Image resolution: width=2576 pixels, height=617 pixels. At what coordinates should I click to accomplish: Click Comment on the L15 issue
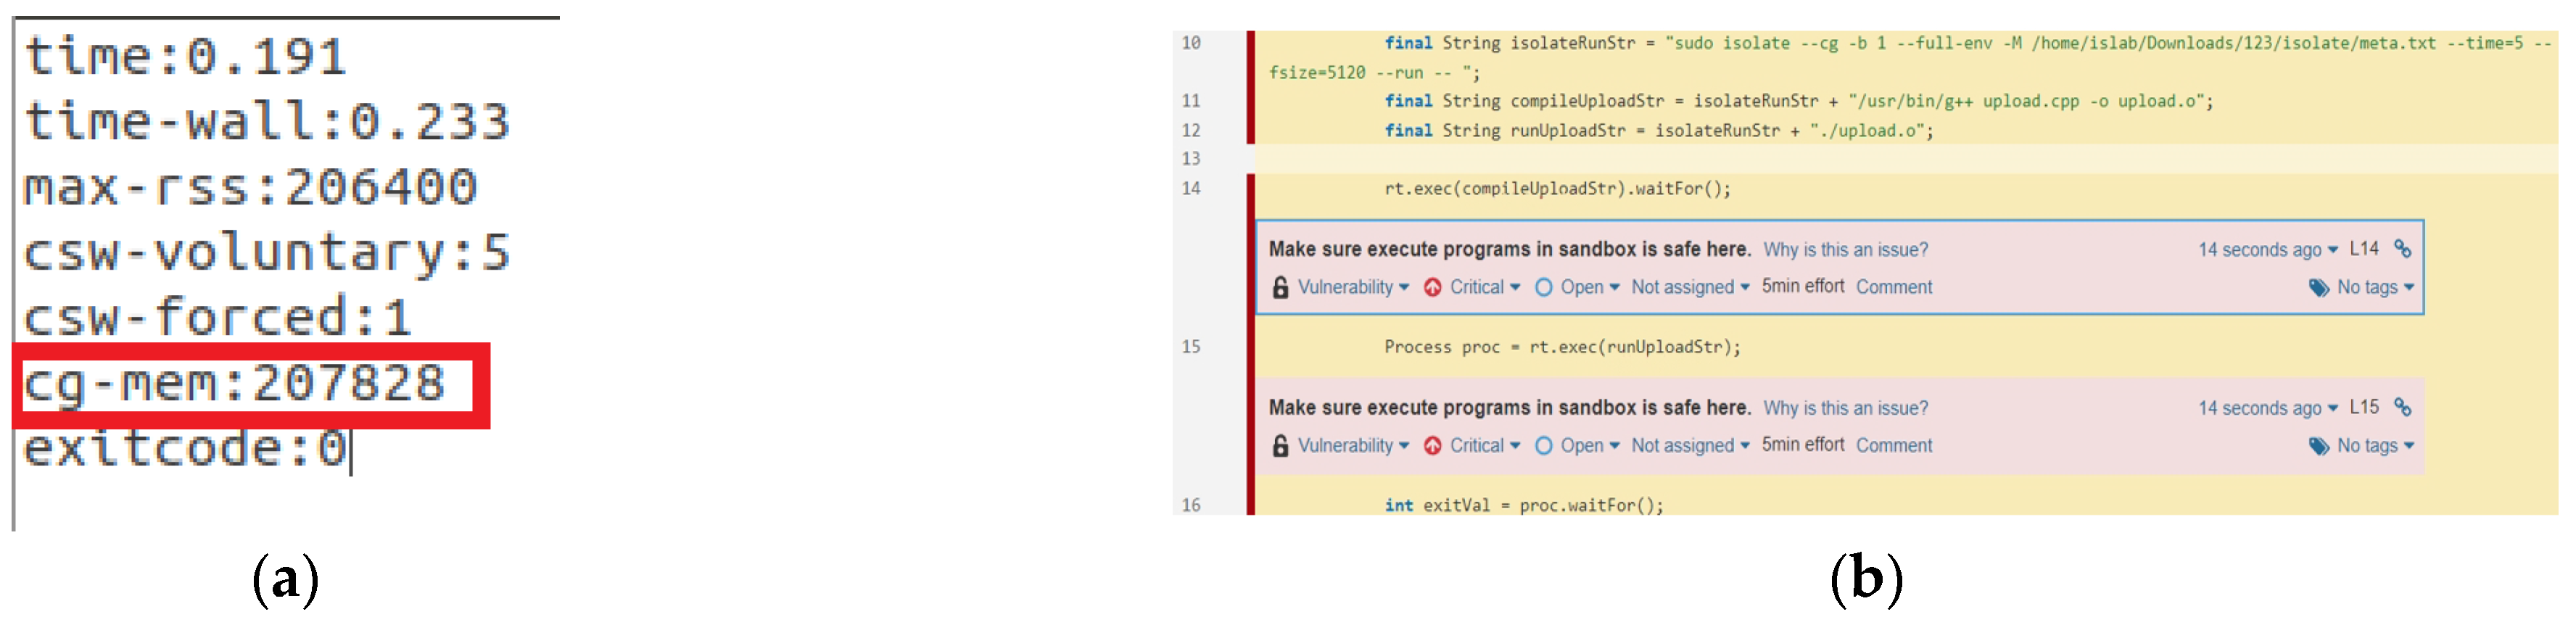[1894, 446]
